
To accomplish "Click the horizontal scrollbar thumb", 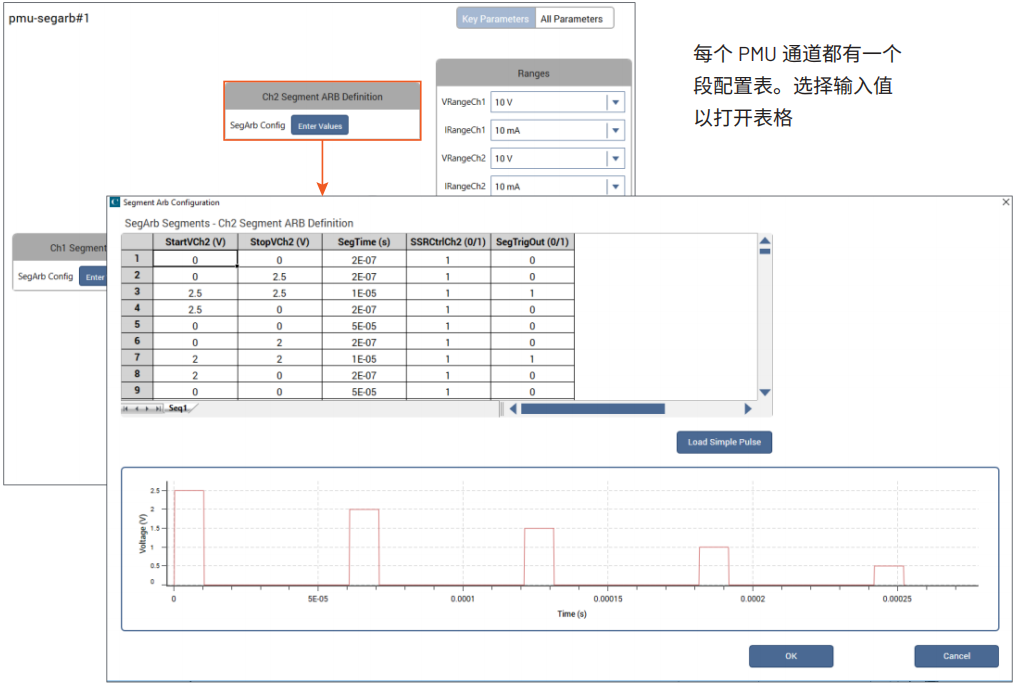I will coord(593,409).
